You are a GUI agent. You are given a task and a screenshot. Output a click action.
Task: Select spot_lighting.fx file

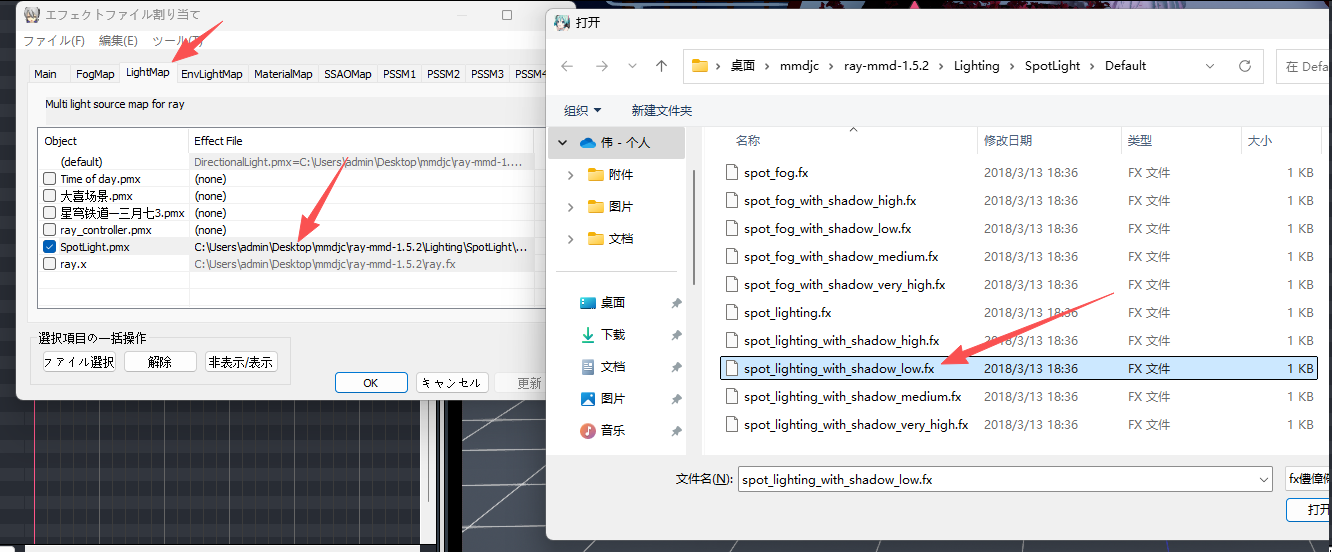click(x=788, y=313)
